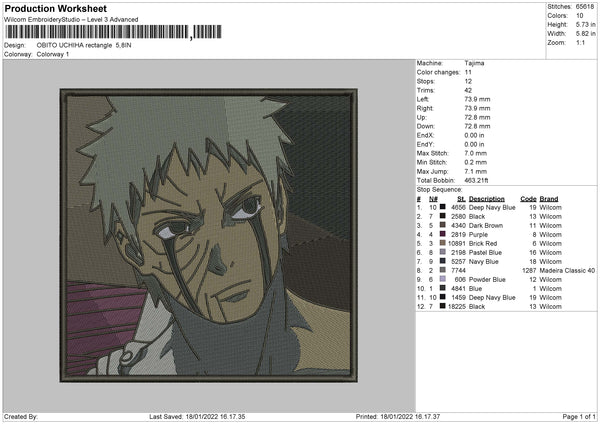Select the code 1287 in row 8
Viewport: 600px width, 424px height.
pyautogui.click(x=529, y=271)
